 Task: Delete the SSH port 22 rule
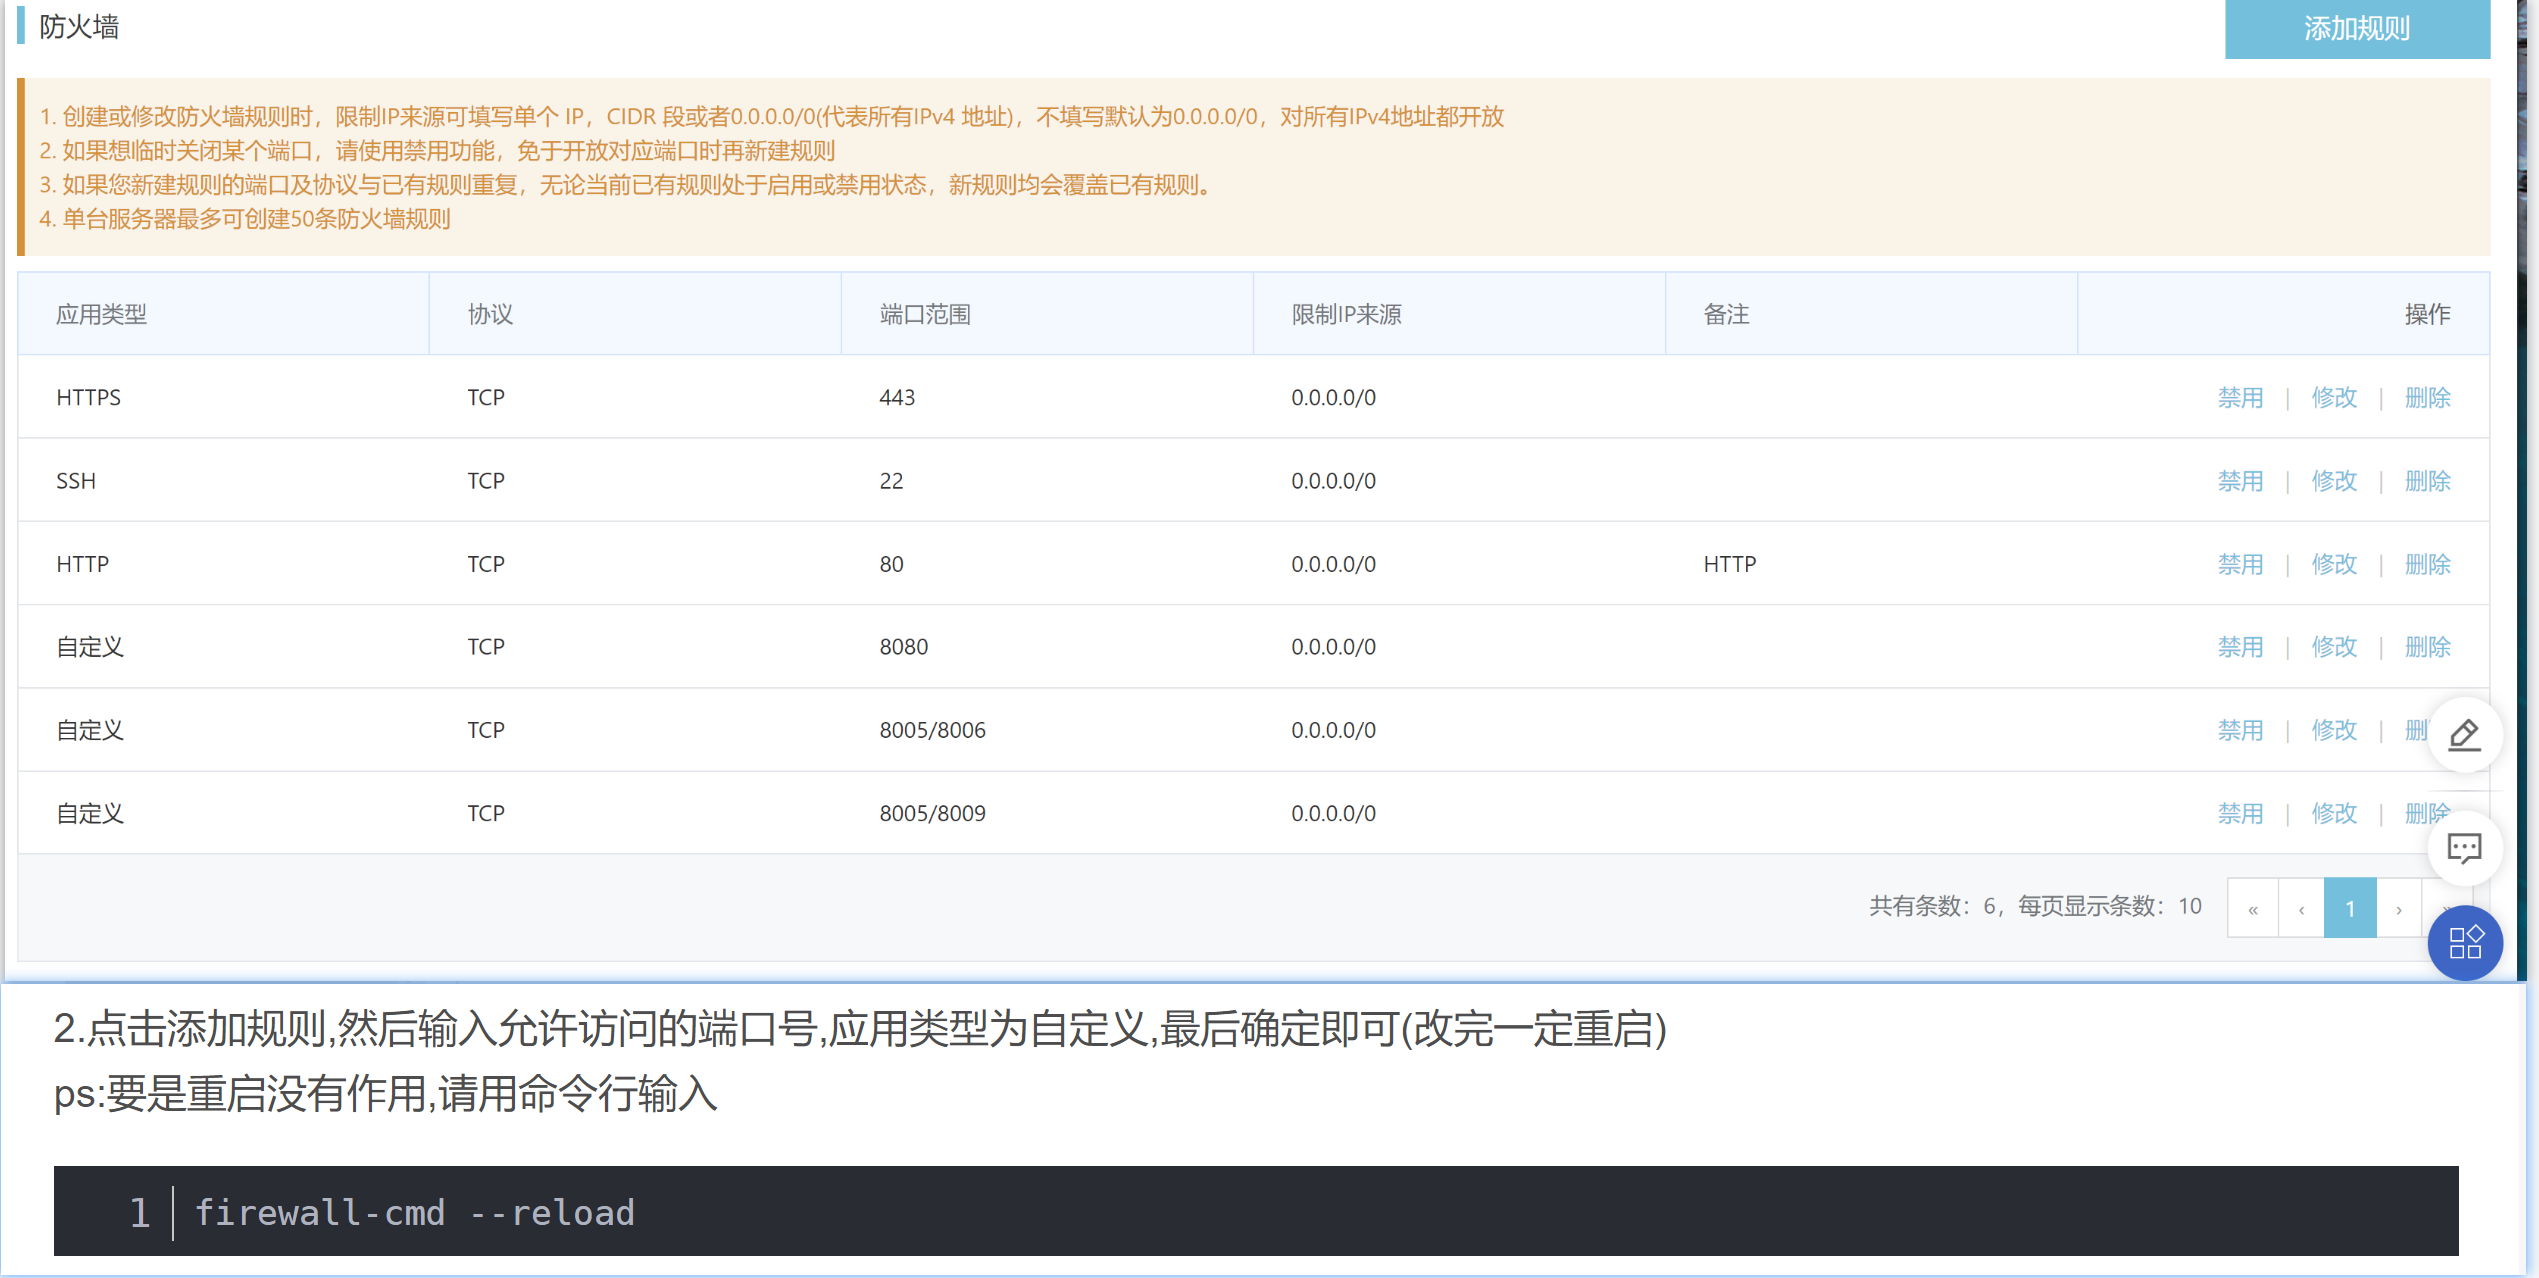pyautogui.click(x=2427, y=481)
